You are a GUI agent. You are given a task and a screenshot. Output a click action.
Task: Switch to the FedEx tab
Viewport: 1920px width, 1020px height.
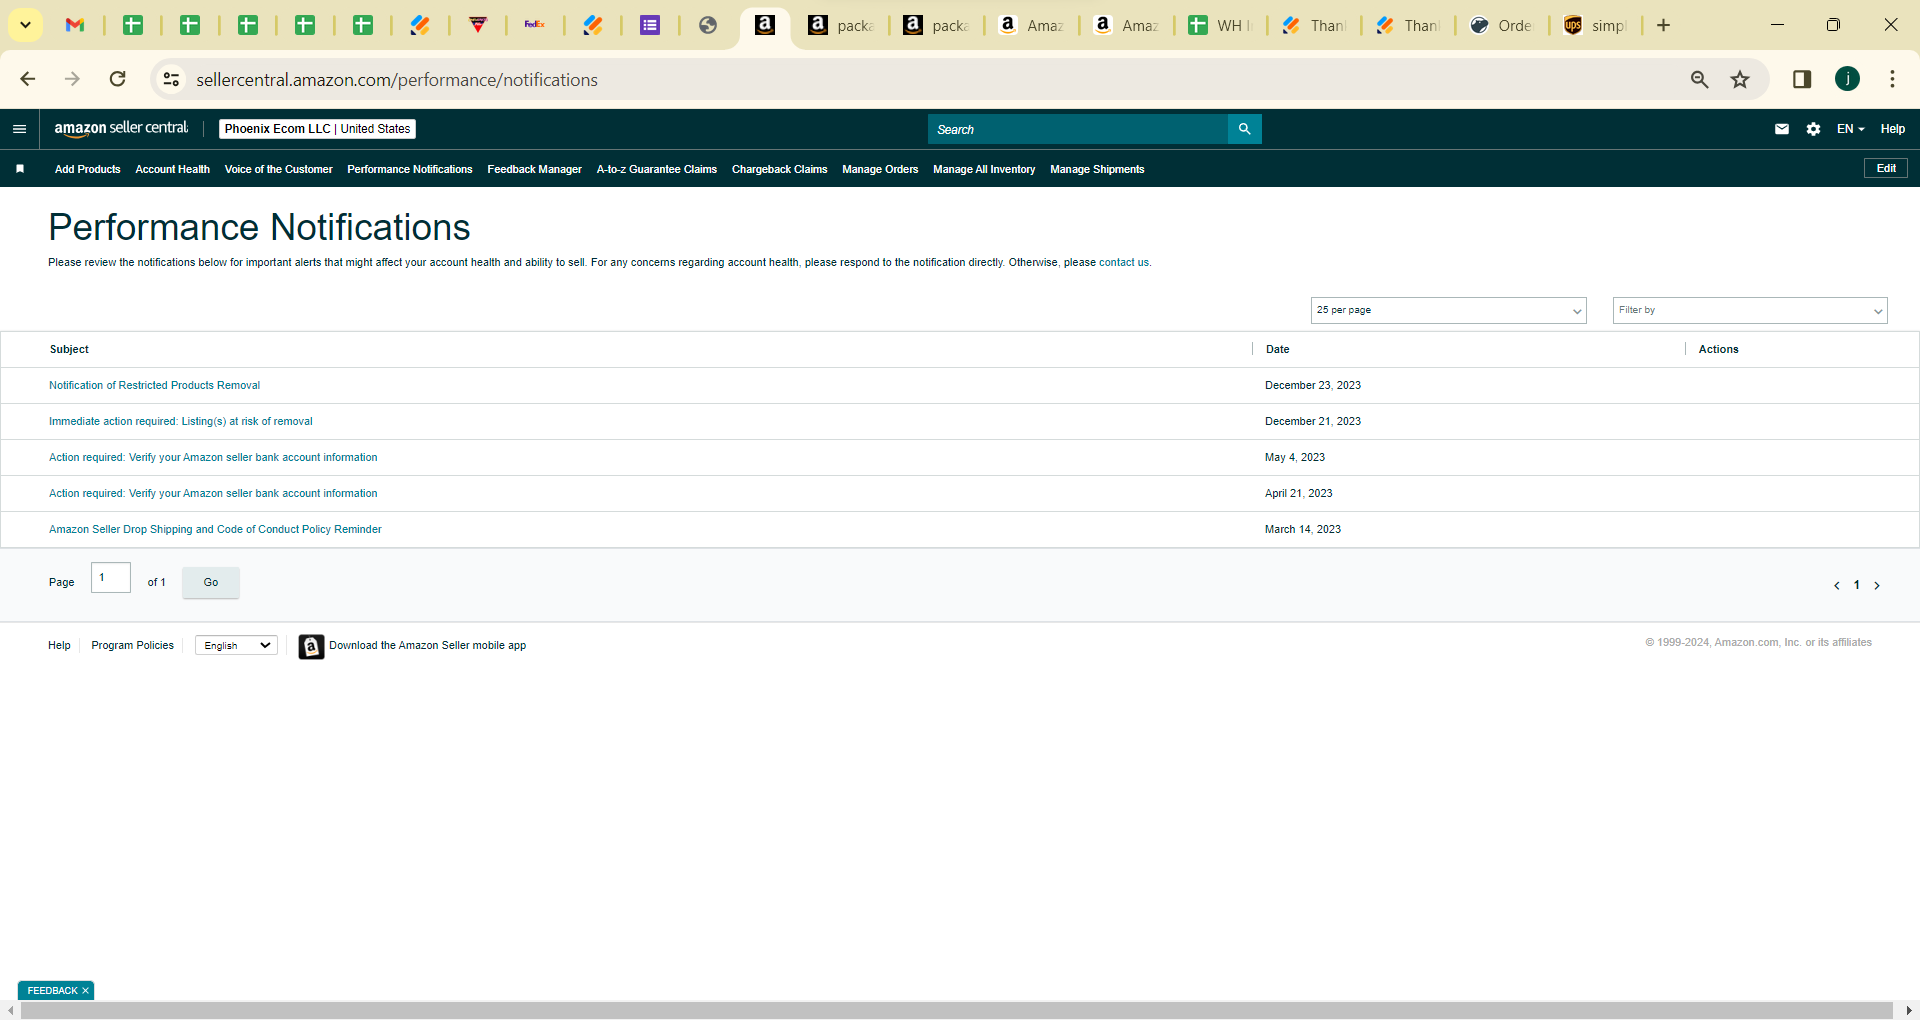[535, 25]
